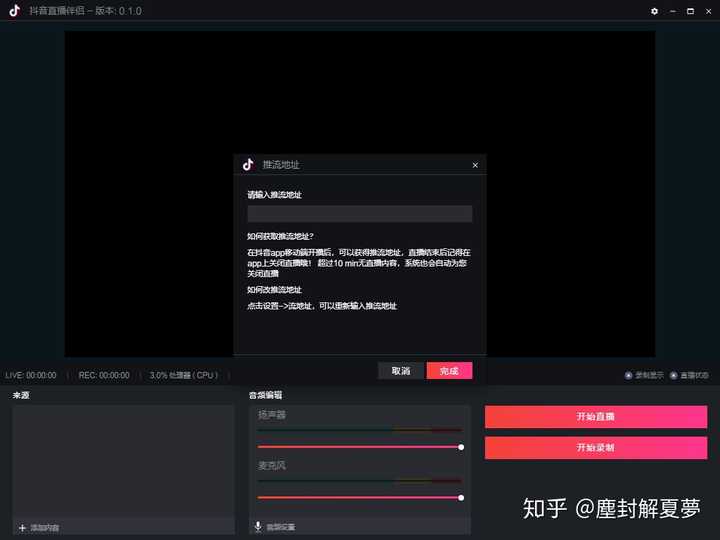The height and width of the screenshot is (540, 720).
Task: Click the 扬声器 speaker label
Action: [x=272, y=415]
